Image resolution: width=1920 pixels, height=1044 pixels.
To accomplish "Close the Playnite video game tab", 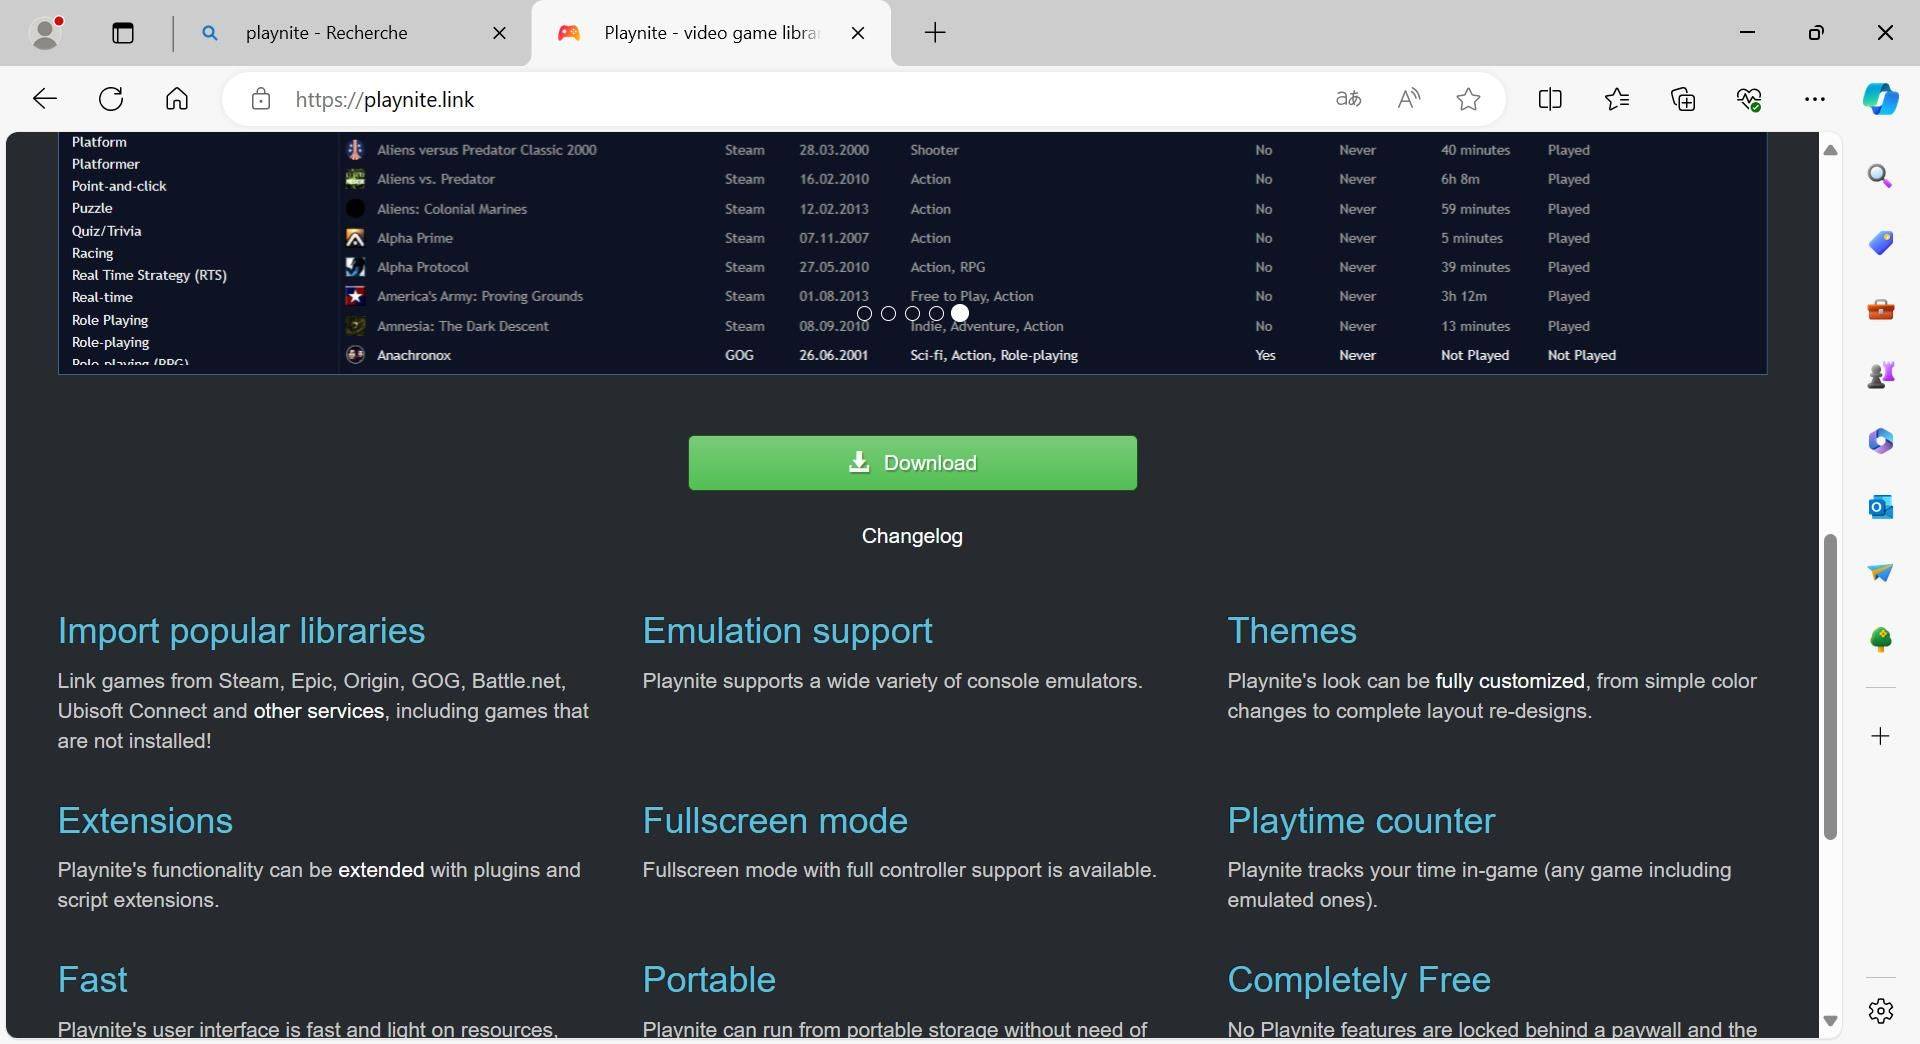I will (858, 33).
